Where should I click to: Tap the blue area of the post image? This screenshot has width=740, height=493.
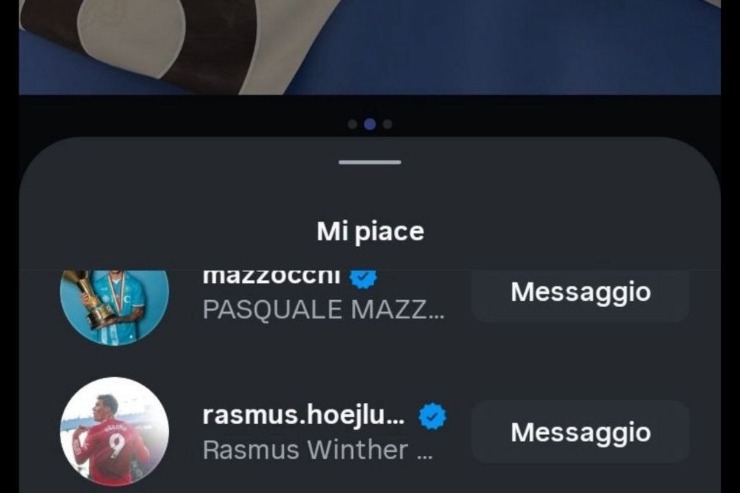[x=519, y=47]
